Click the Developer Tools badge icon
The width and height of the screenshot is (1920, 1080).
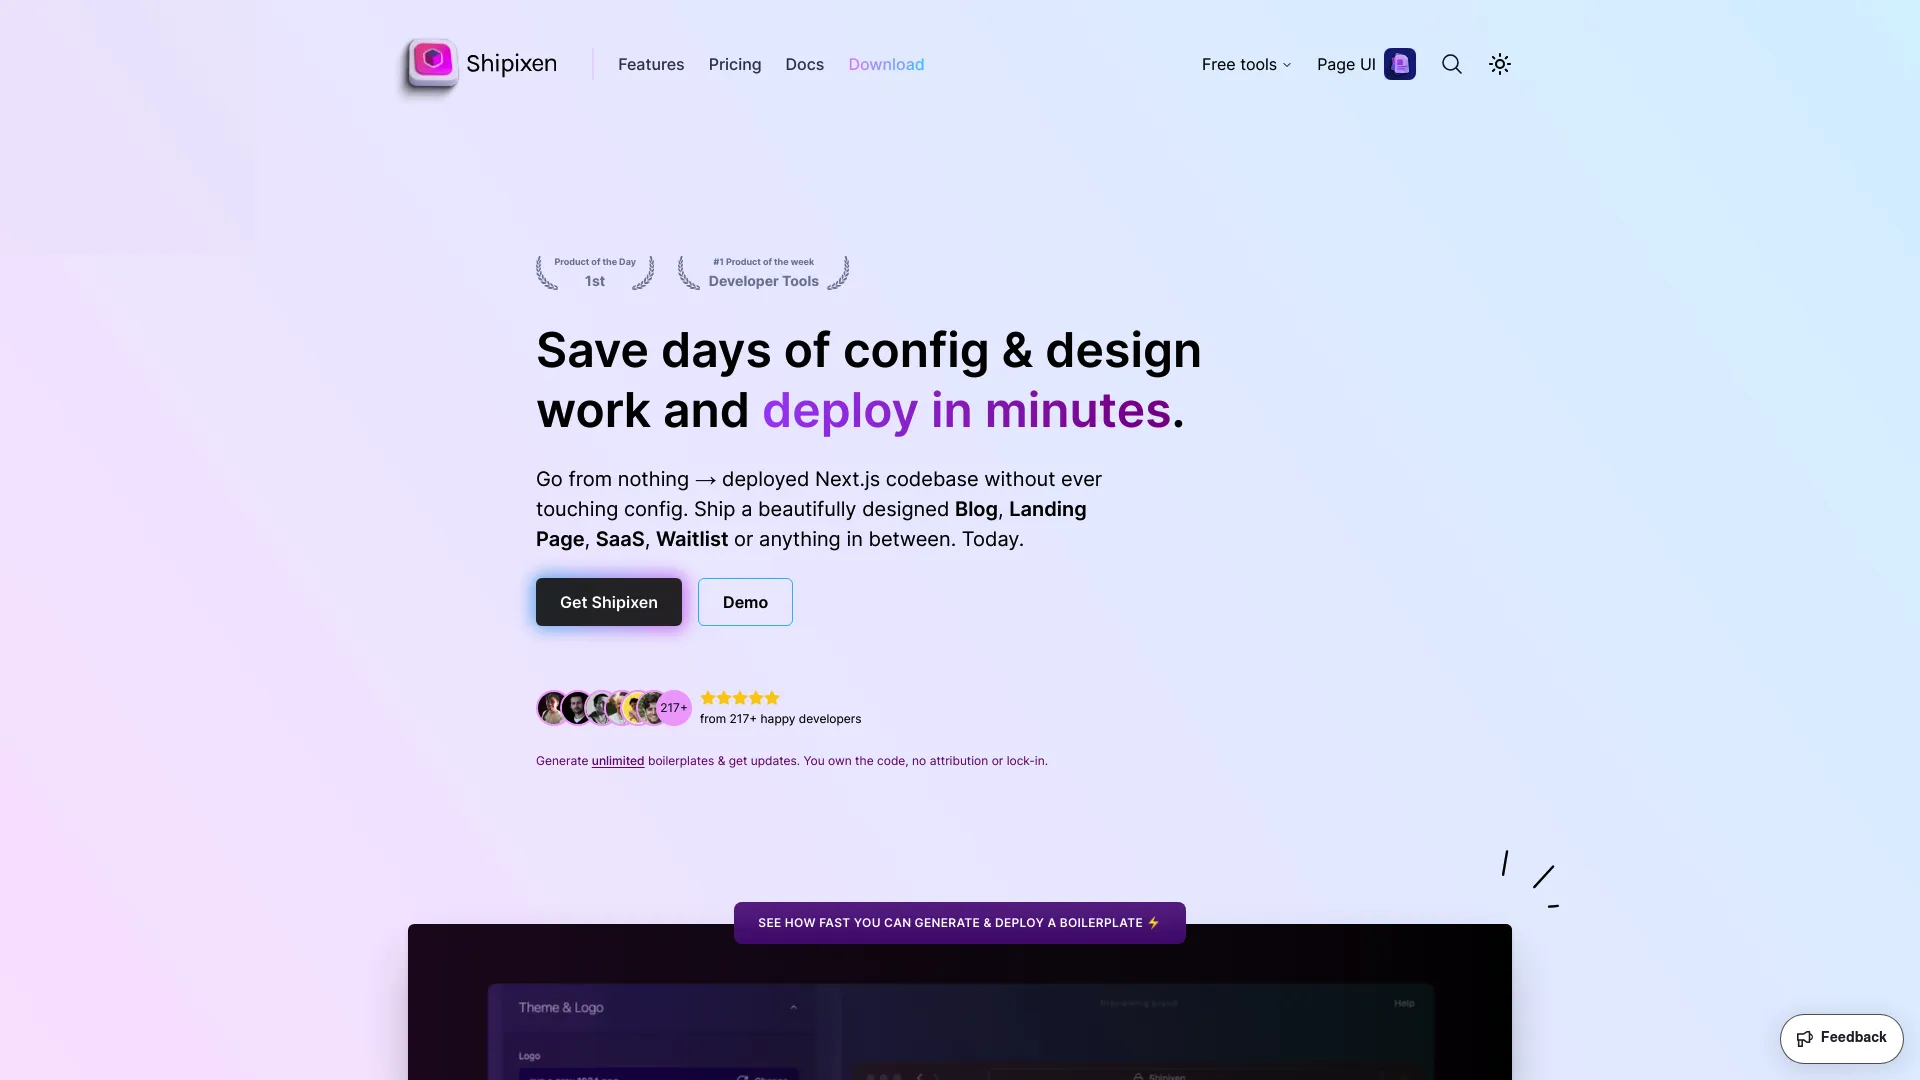[x=764, y=273]
